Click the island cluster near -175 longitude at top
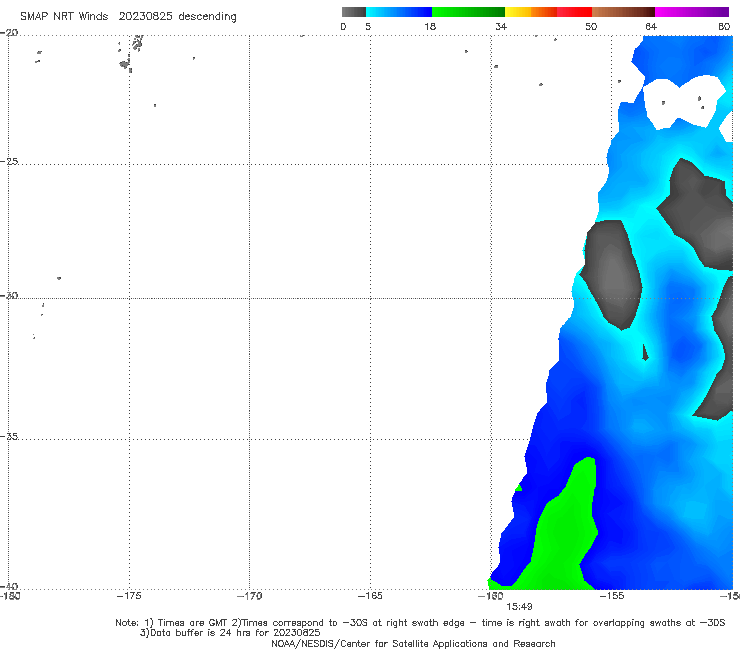Screen dimensions: 740x650 click(x=131, y=53)
